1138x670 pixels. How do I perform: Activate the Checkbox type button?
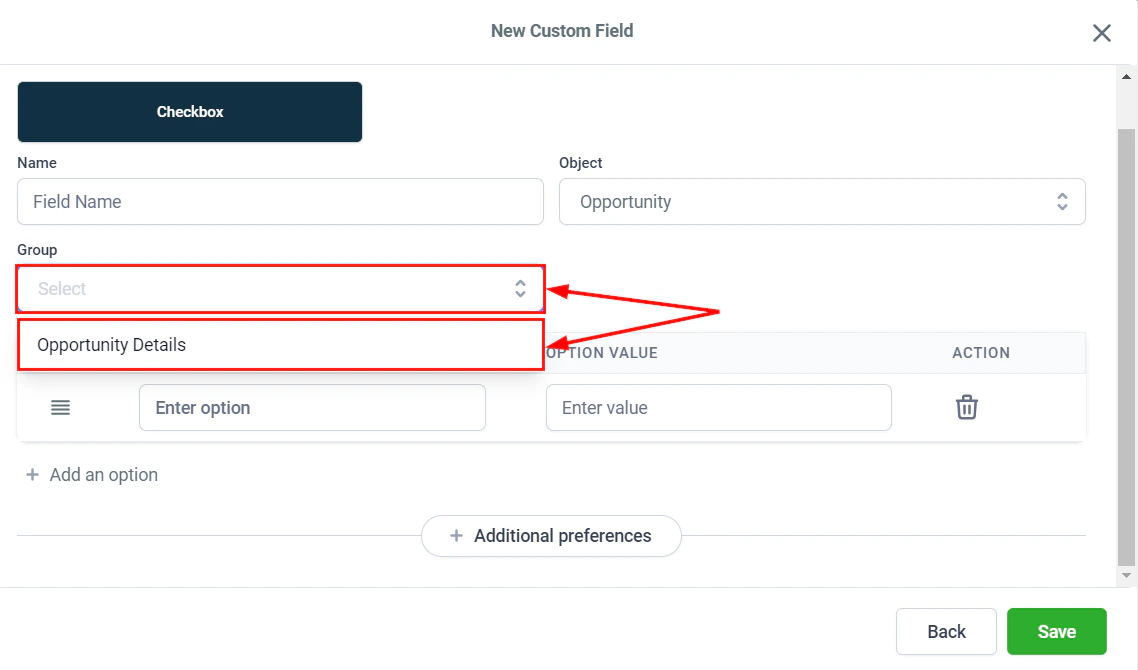pyautogui.click(x=189, y=111)
